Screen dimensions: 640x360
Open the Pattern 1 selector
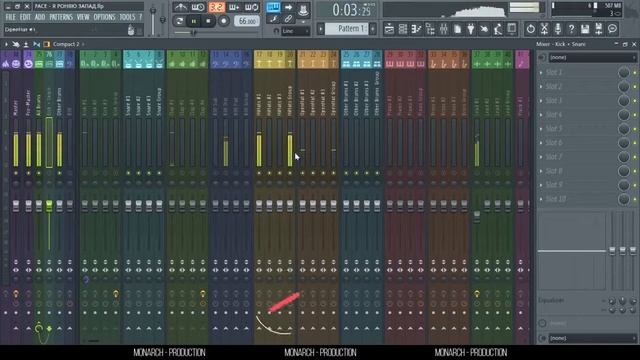(x=347, y=29)
